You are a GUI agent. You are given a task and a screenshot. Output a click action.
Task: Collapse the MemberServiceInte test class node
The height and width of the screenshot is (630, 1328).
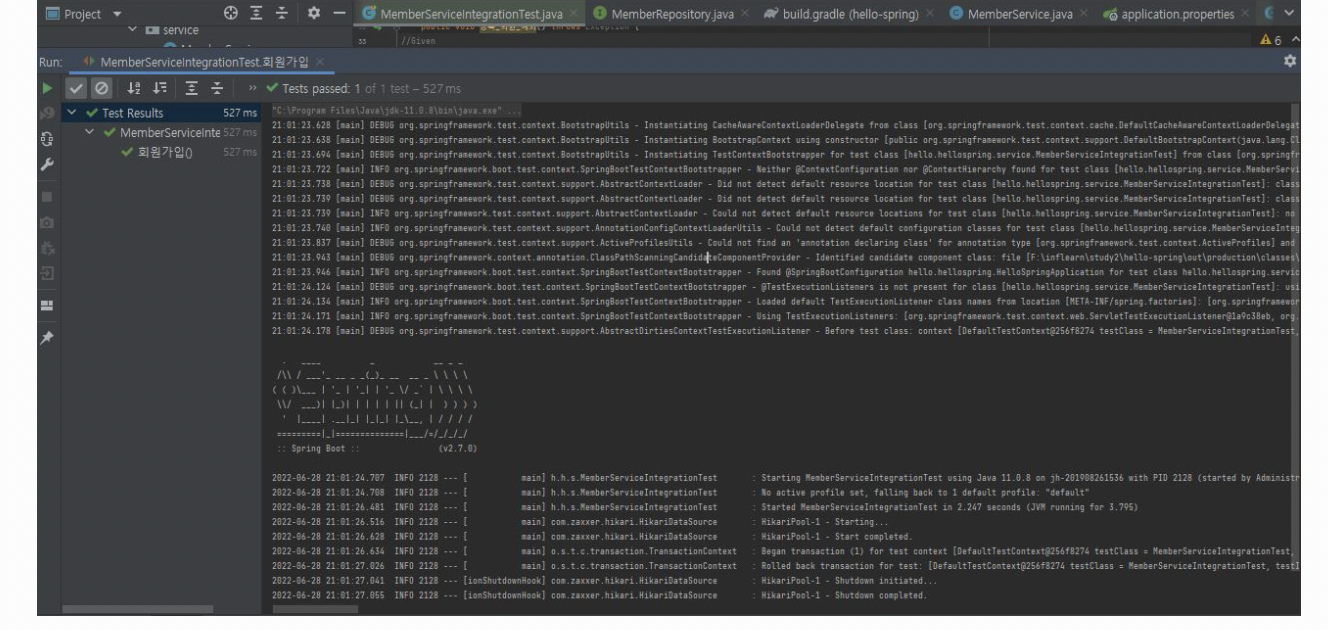[x=91, y=132]
